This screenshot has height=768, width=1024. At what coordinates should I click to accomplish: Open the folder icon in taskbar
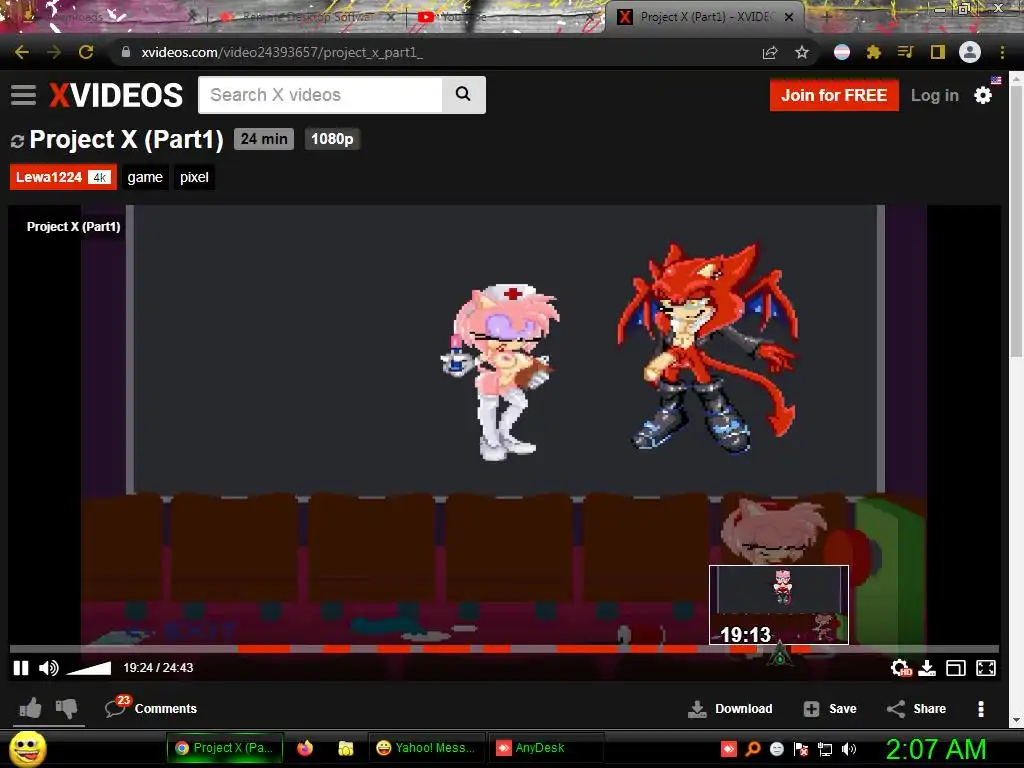[345, 748]
